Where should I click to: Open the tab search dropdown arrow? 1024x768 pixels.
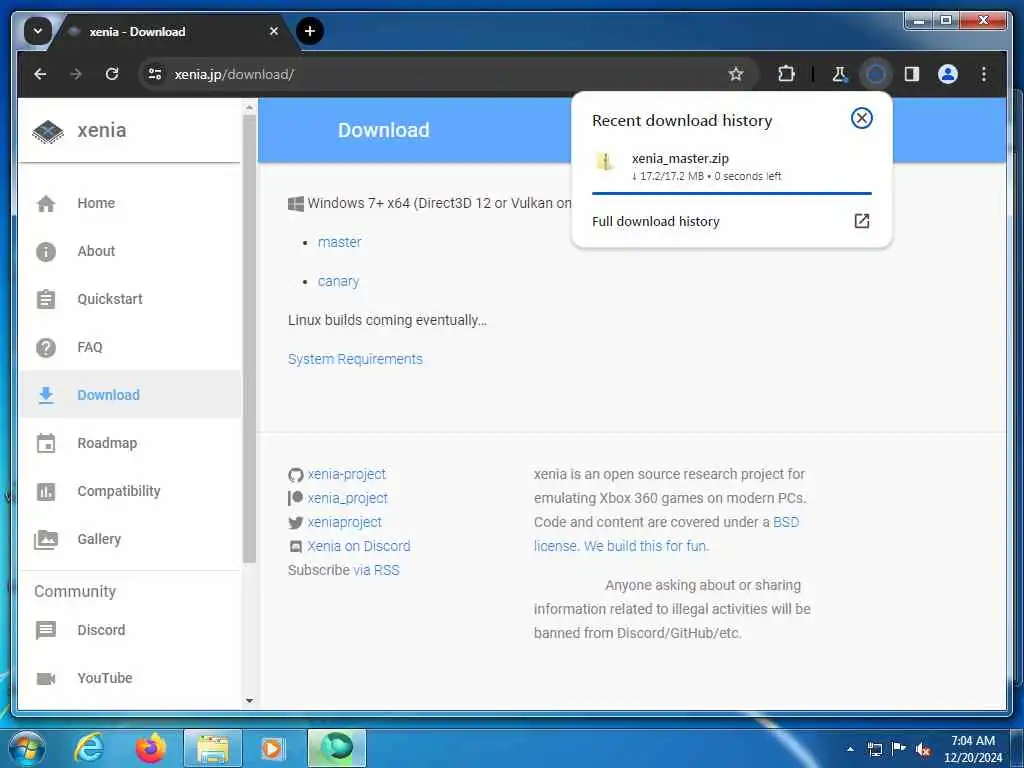click(38, 31)
